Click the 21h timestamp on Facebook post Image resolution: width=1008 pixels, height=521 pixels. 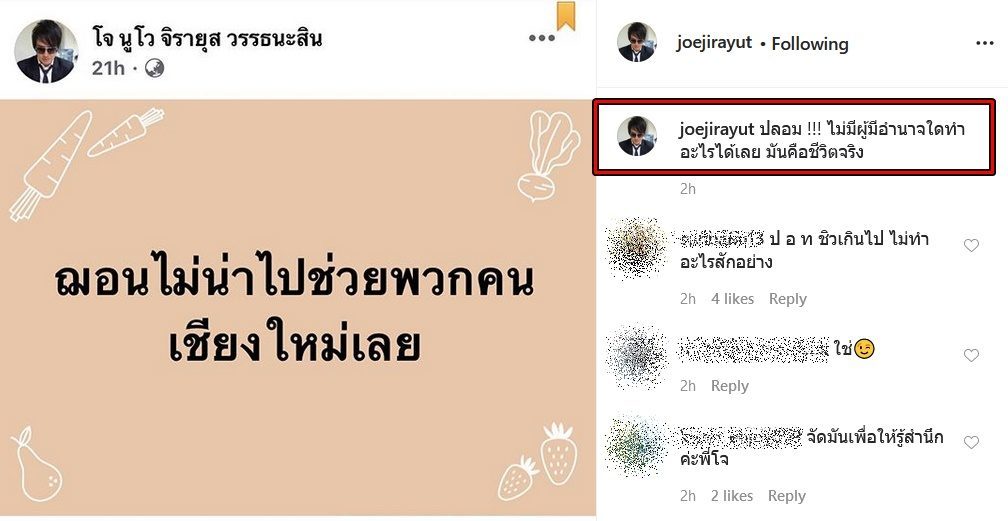click(x=108, y=68)
